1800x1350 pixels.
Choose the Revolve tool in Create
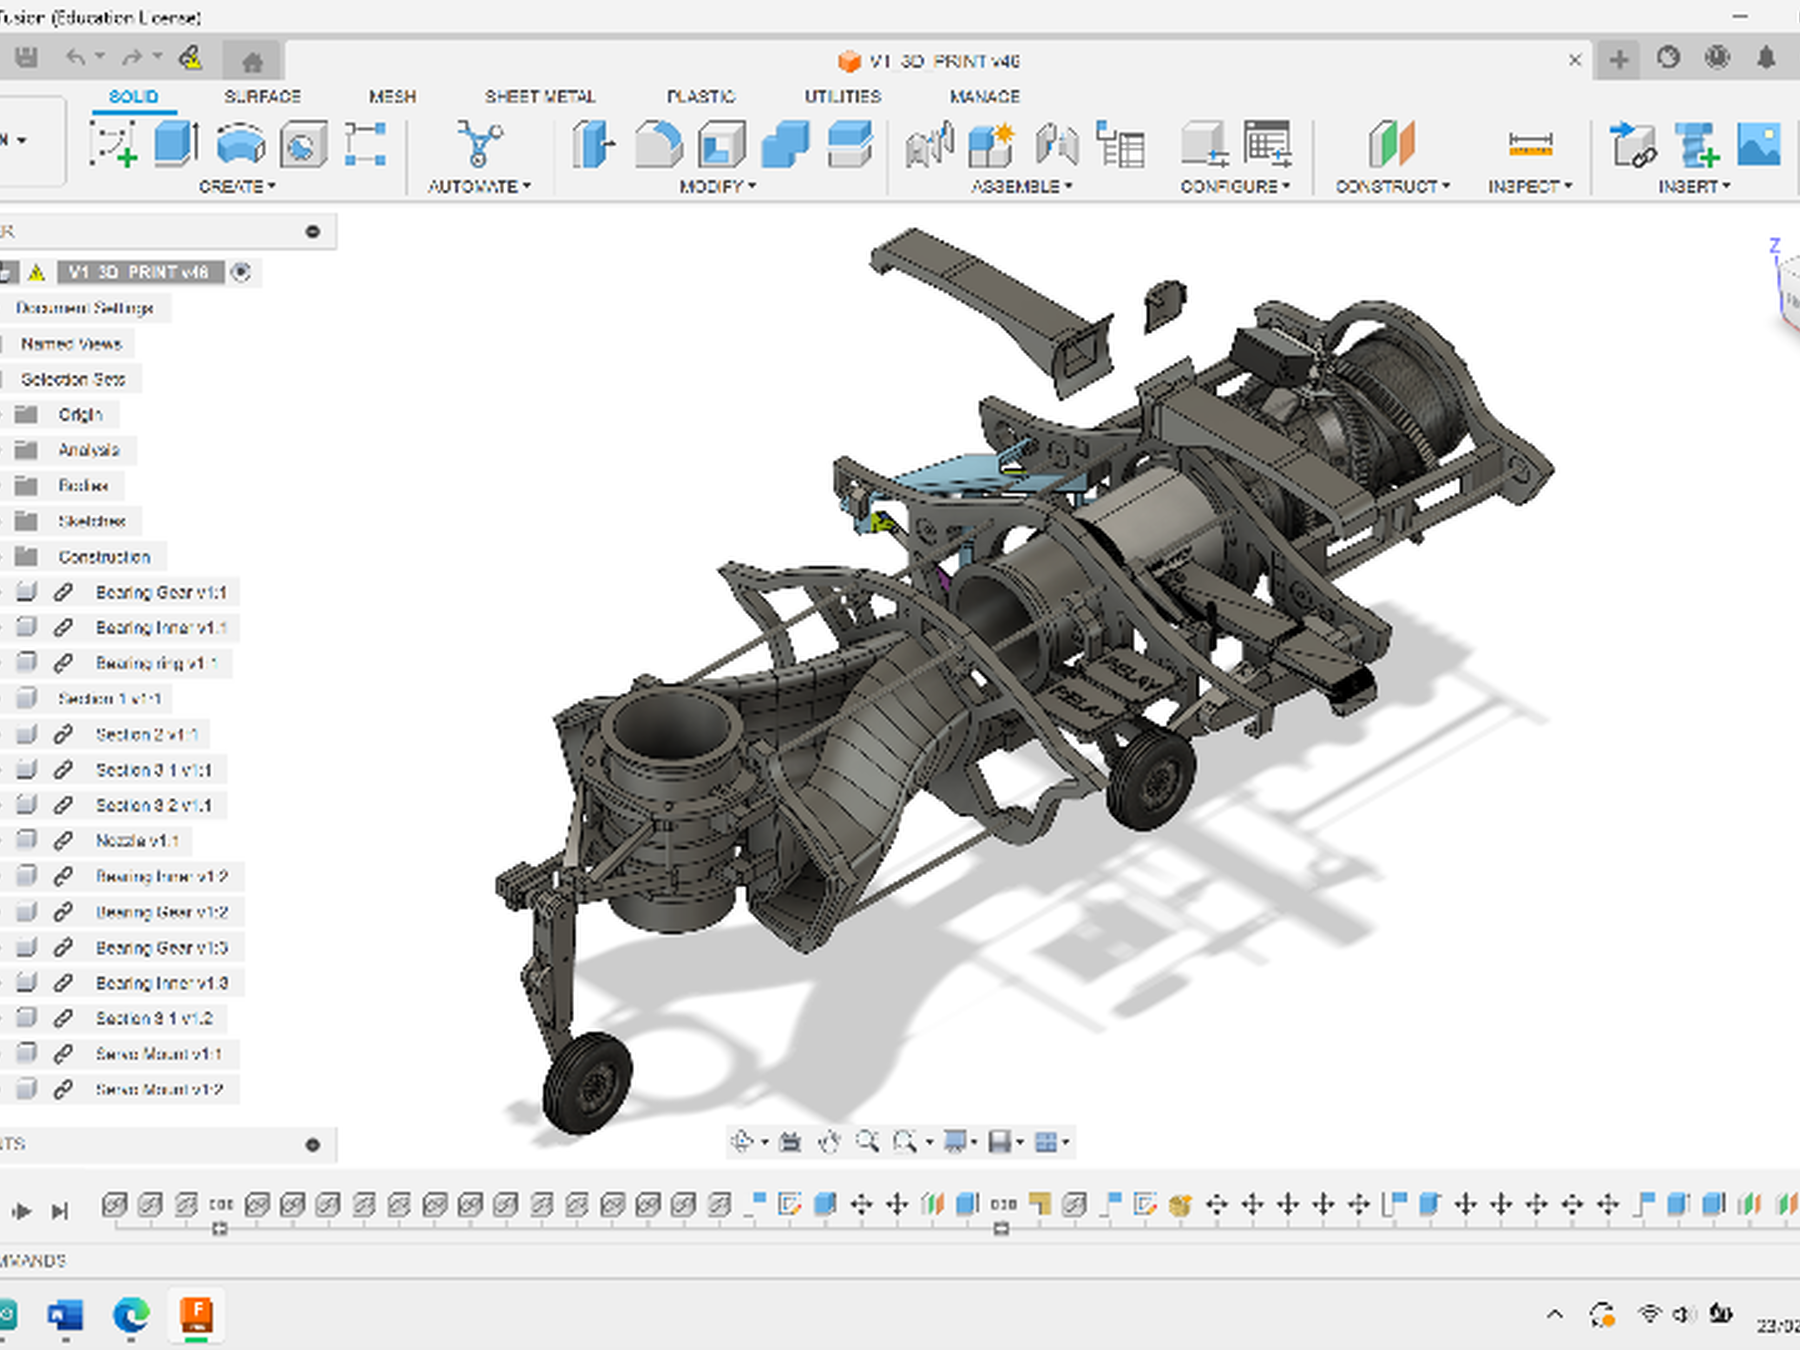pos(241,145)
